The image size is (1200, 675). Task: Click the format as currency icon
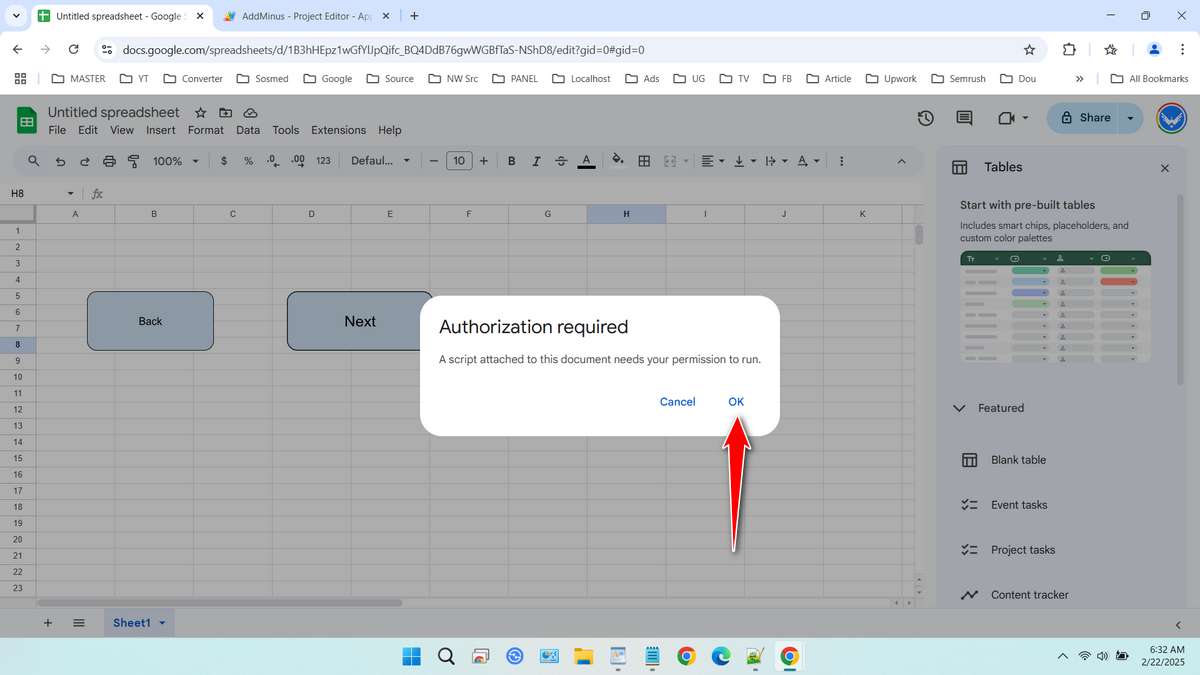[223, 160]
